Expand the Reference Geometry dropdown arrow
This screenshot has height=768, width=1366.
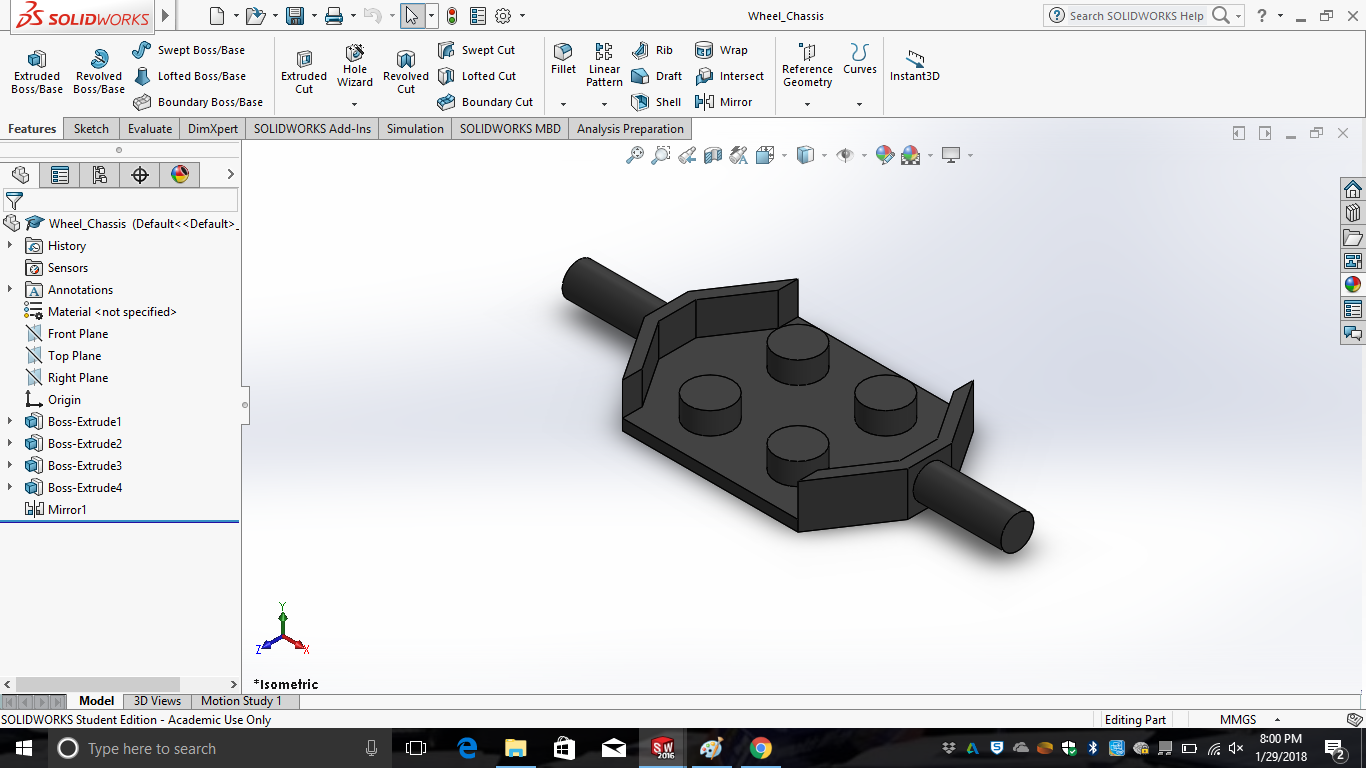[x=807, y=104]
